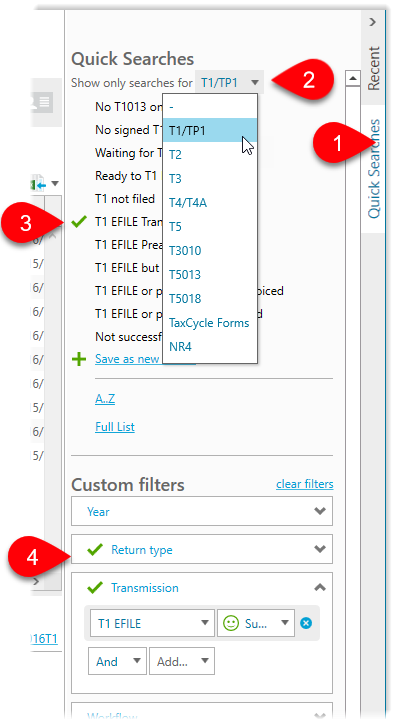Open the A..Z link
Viewport: 396px width, 720px height.
pyautogui.click(x=105, y=399)
